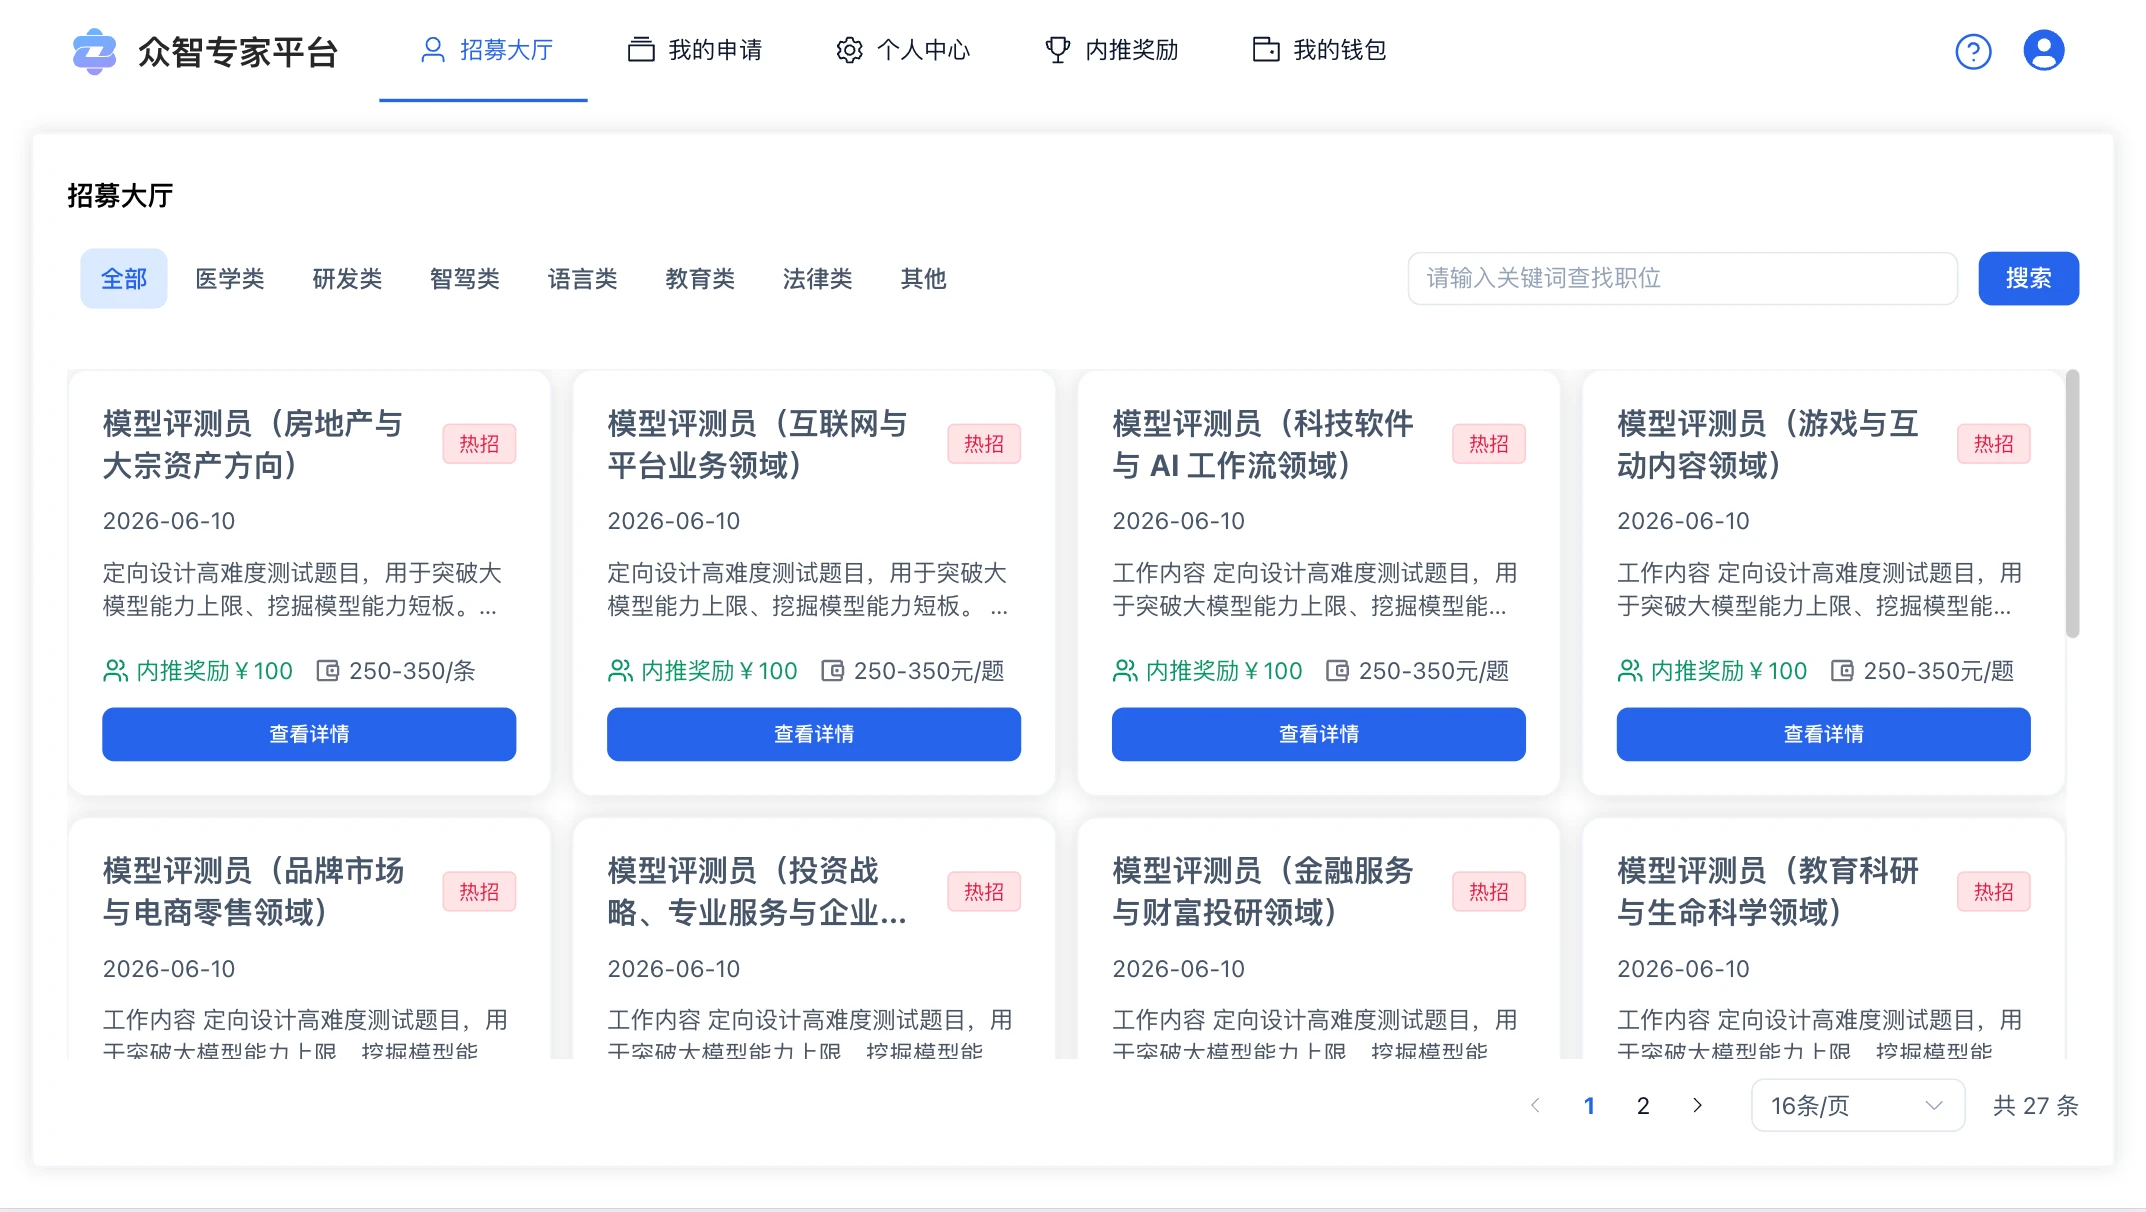Click the folder icon beside 我的钱包
Viewport: 2146px width, 1212px height.
click(1266, 50)
